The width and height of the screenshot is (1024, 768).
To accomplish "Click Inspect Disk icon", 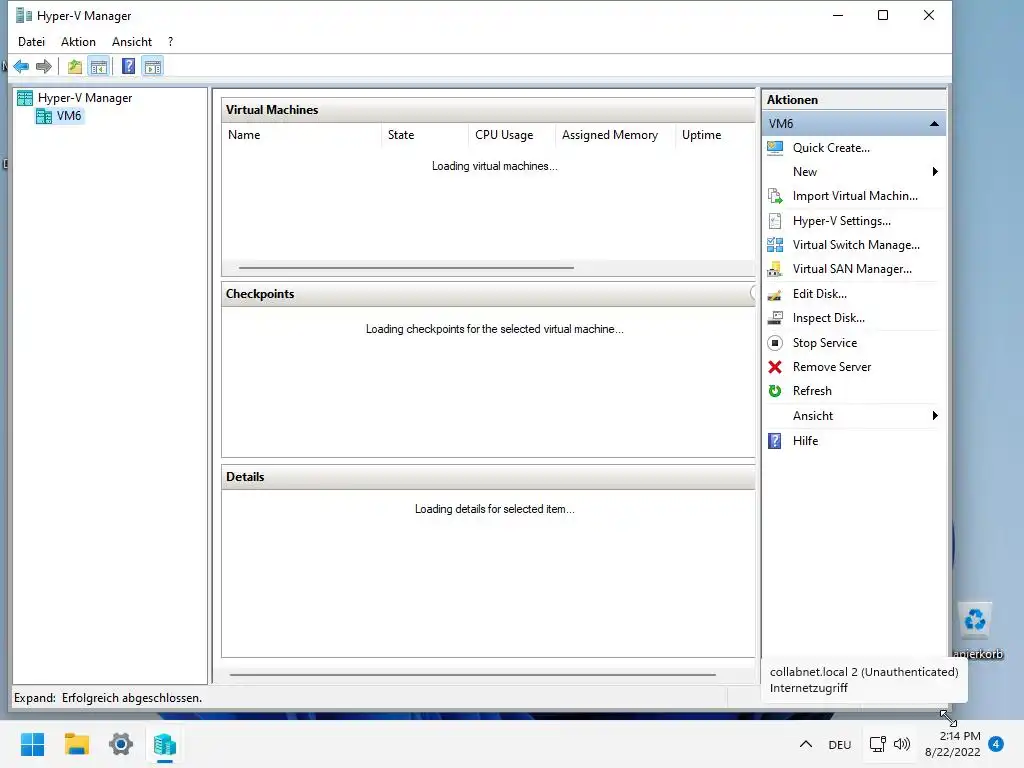I will click(x=775, y=318).
